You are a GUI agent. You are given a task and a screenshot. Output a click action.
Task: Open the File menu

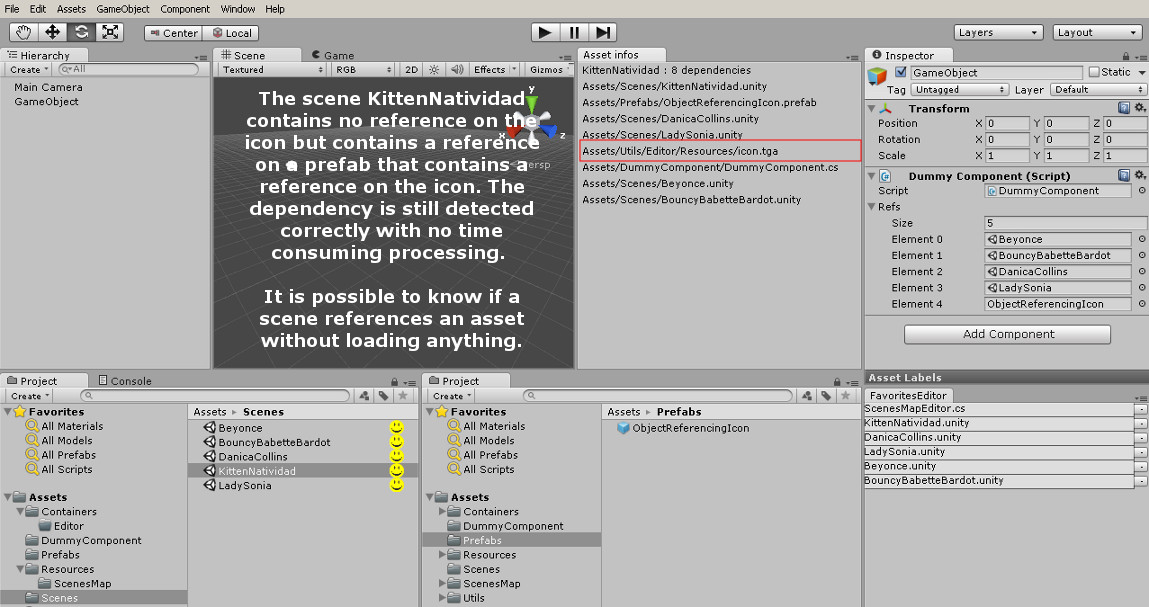pos(12,9)
